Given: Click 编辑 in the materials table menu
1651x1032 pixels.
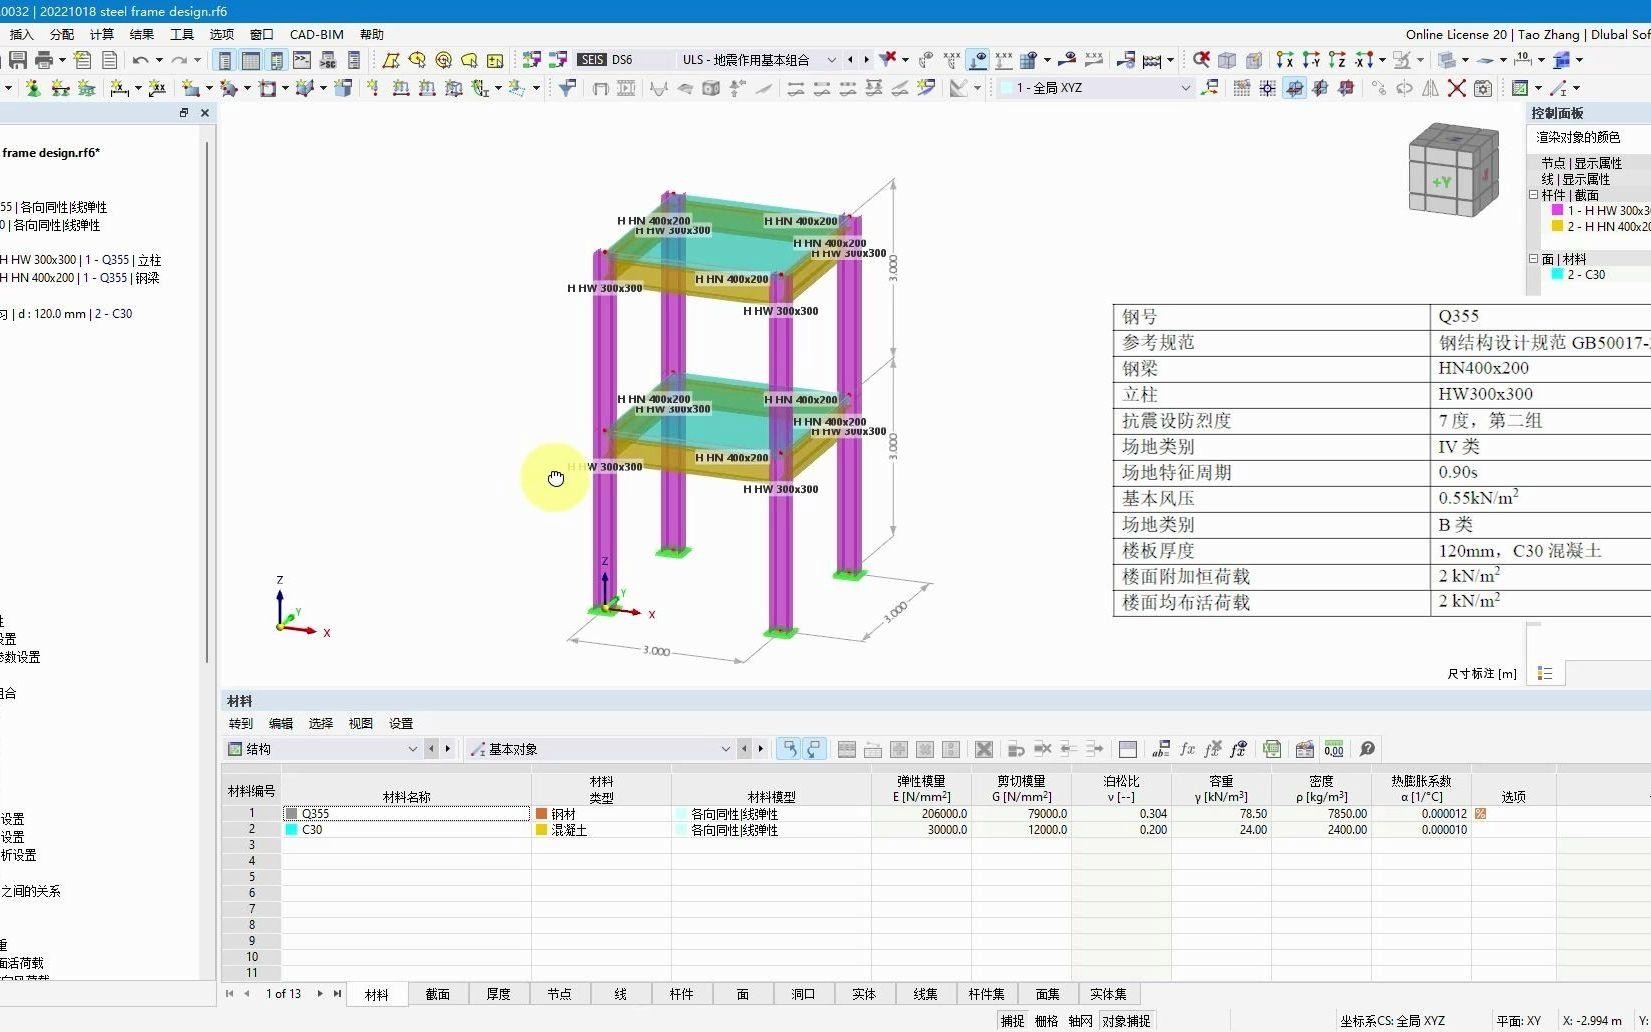Looking at the screenshot, I should 281,723.
